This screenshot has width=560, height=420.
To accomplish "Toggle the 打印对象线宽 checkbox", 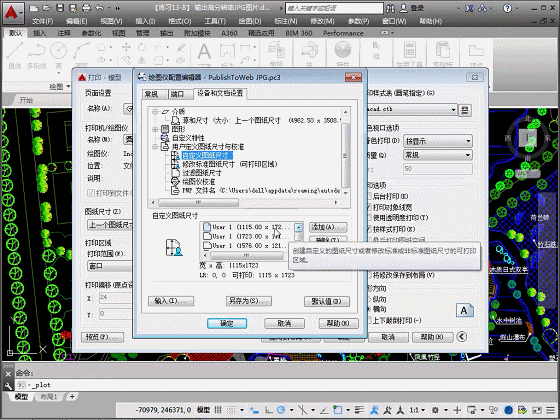I will point(370,207).
